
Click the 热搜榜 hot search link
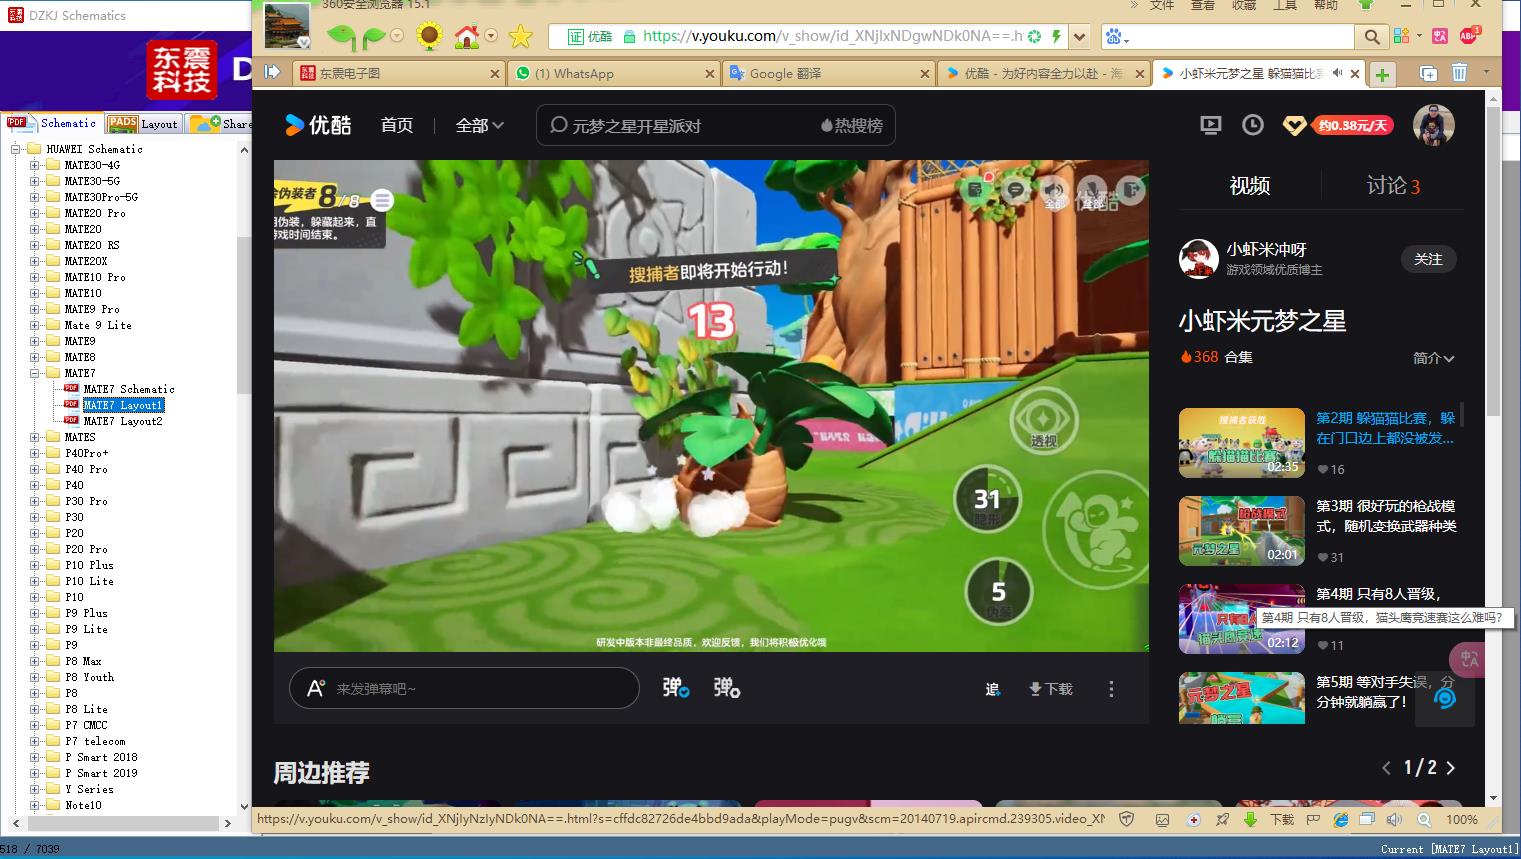(852, 126)
